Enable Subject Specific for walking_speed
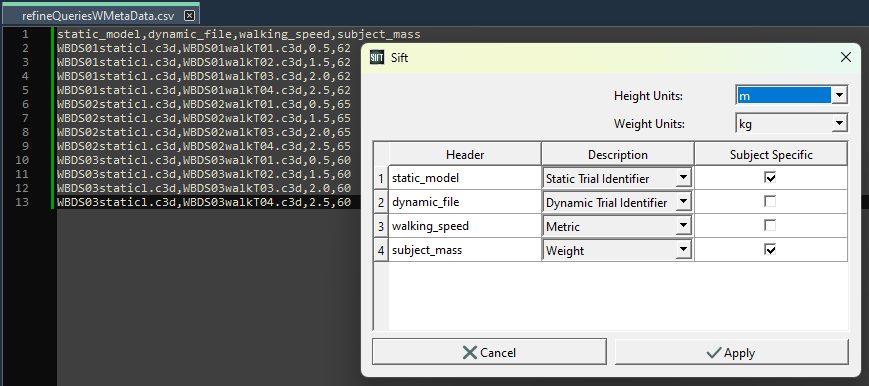Viewport: 869px width, 386px height. click(770, 226)
